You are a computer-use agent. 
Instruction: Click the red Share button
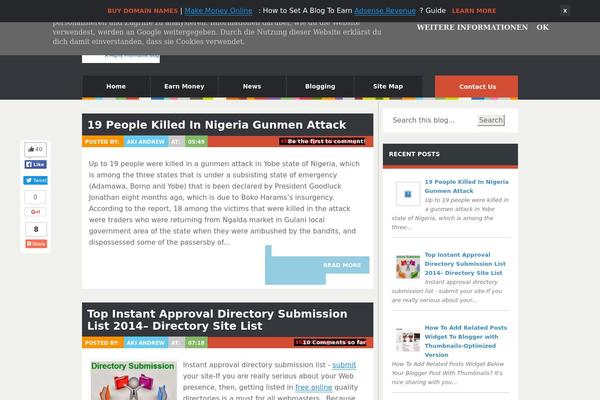click(36, 244)
